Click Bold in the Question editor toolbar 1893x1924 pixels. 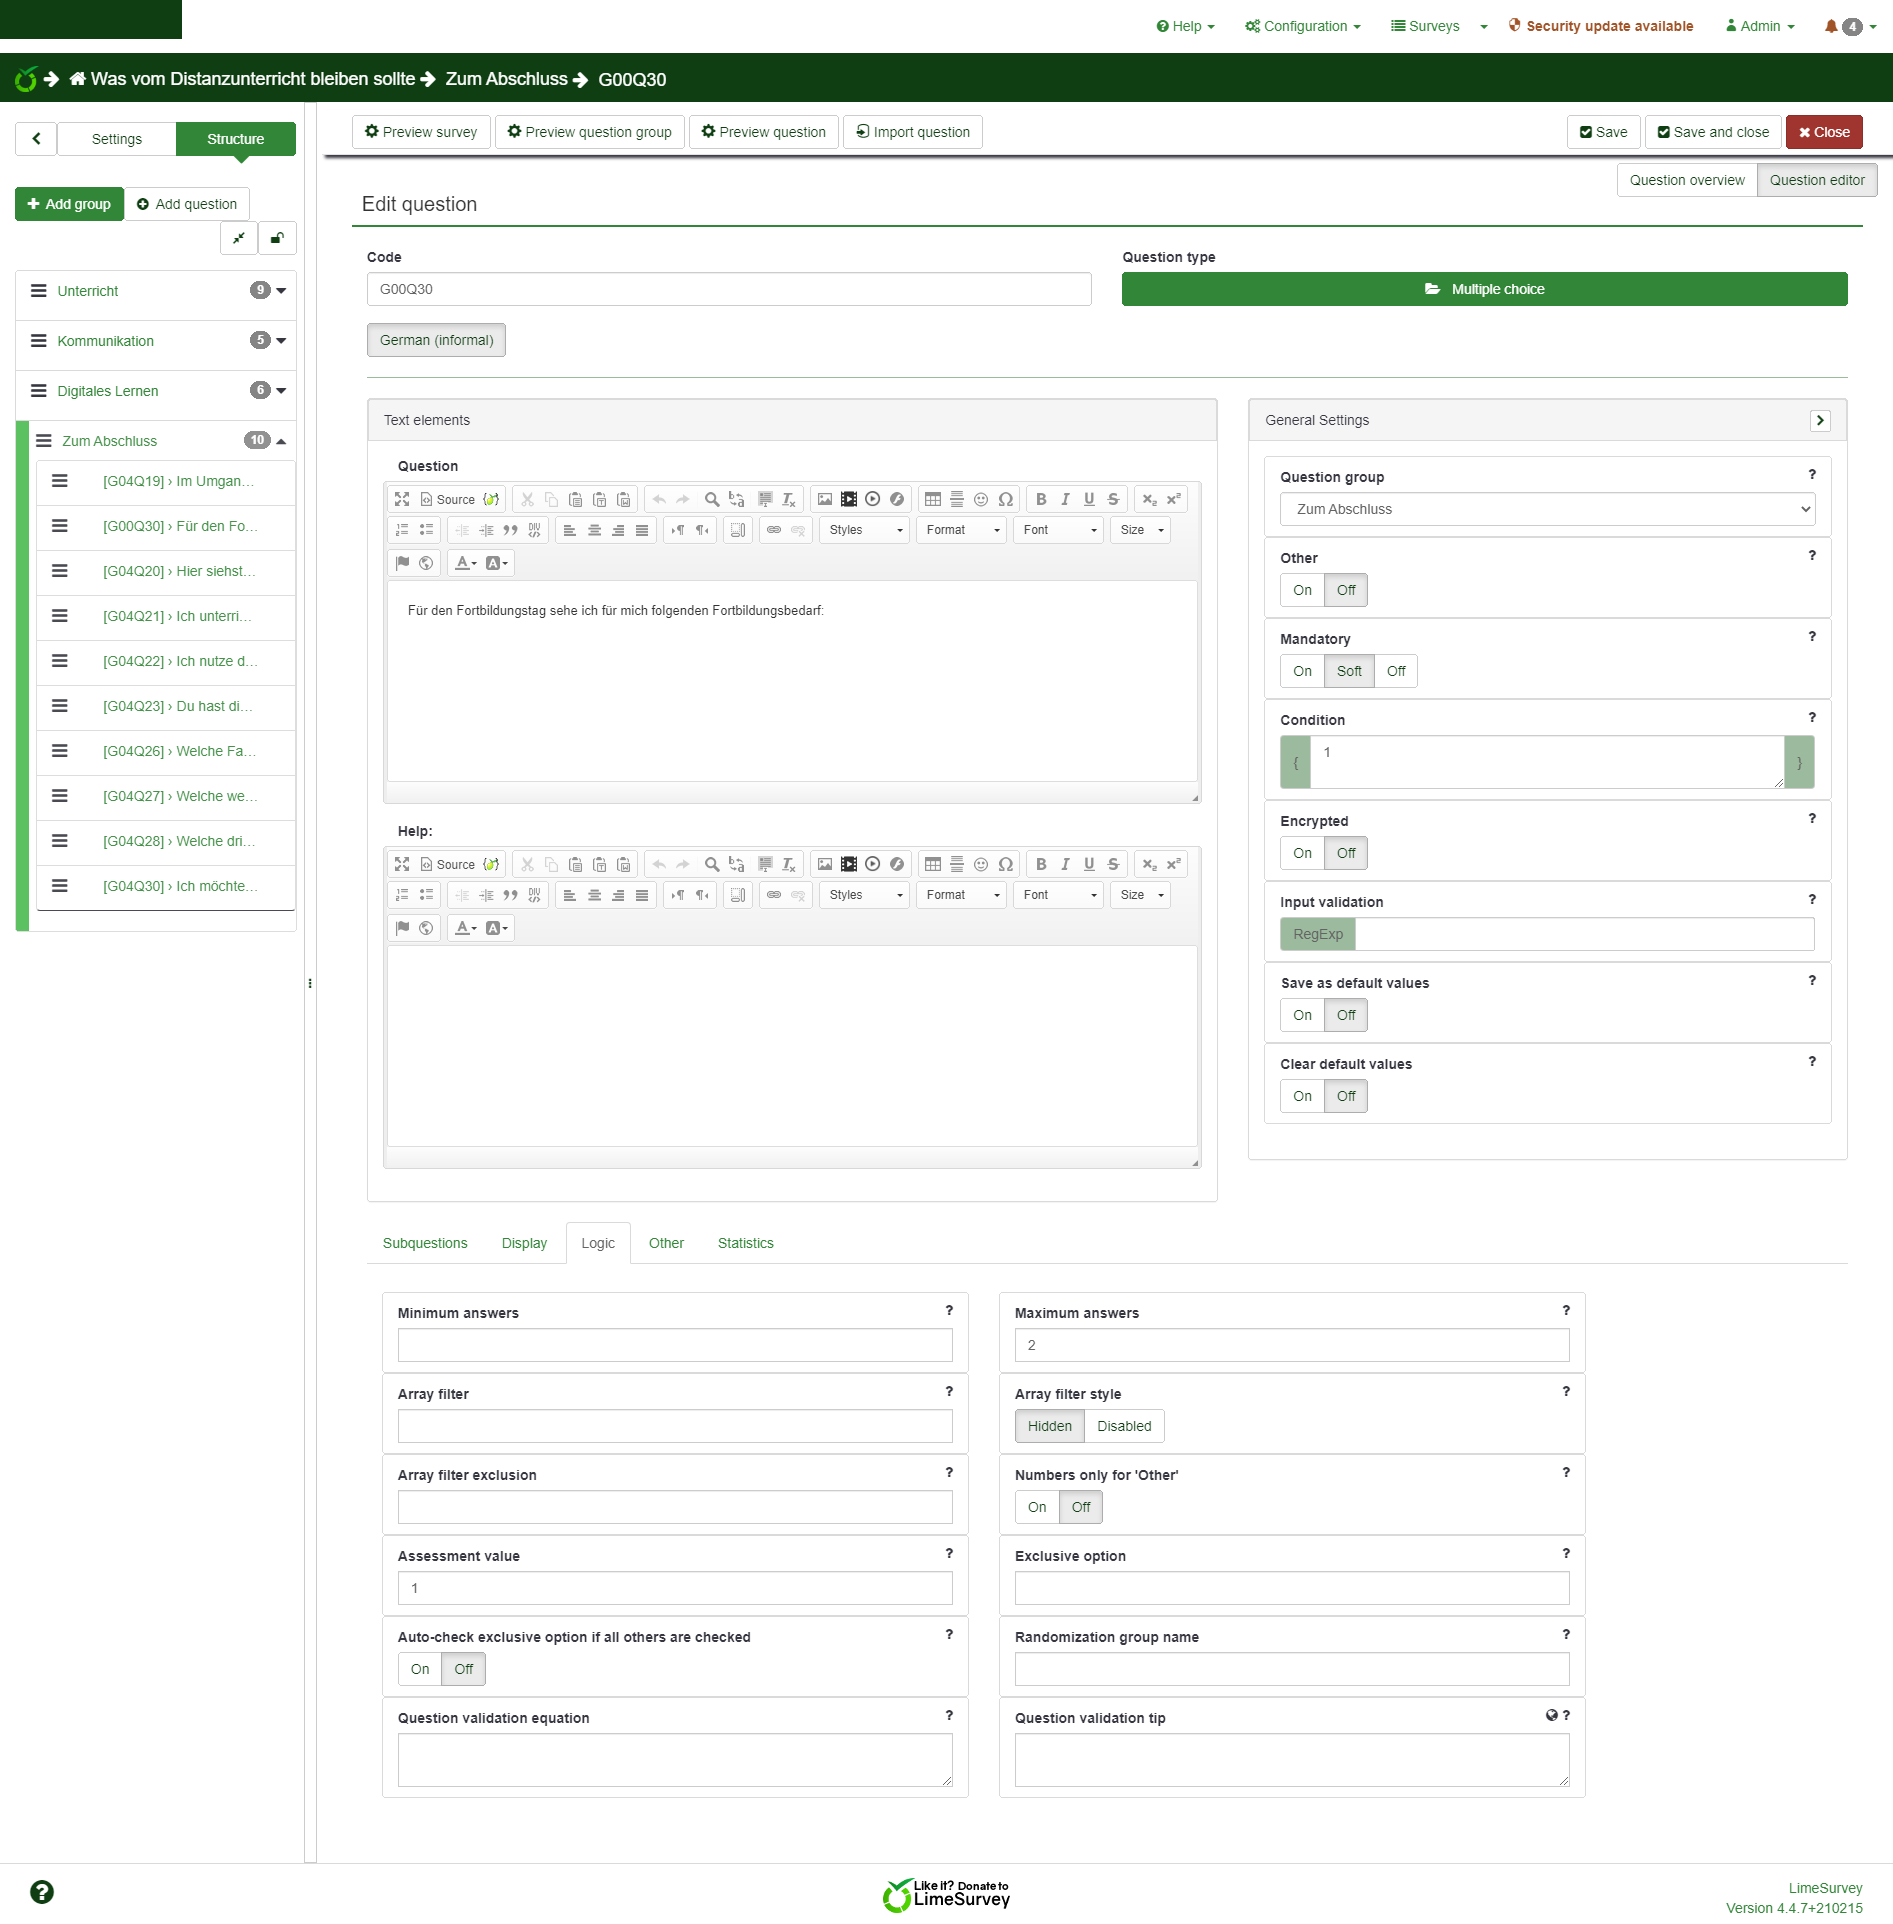1041,499
